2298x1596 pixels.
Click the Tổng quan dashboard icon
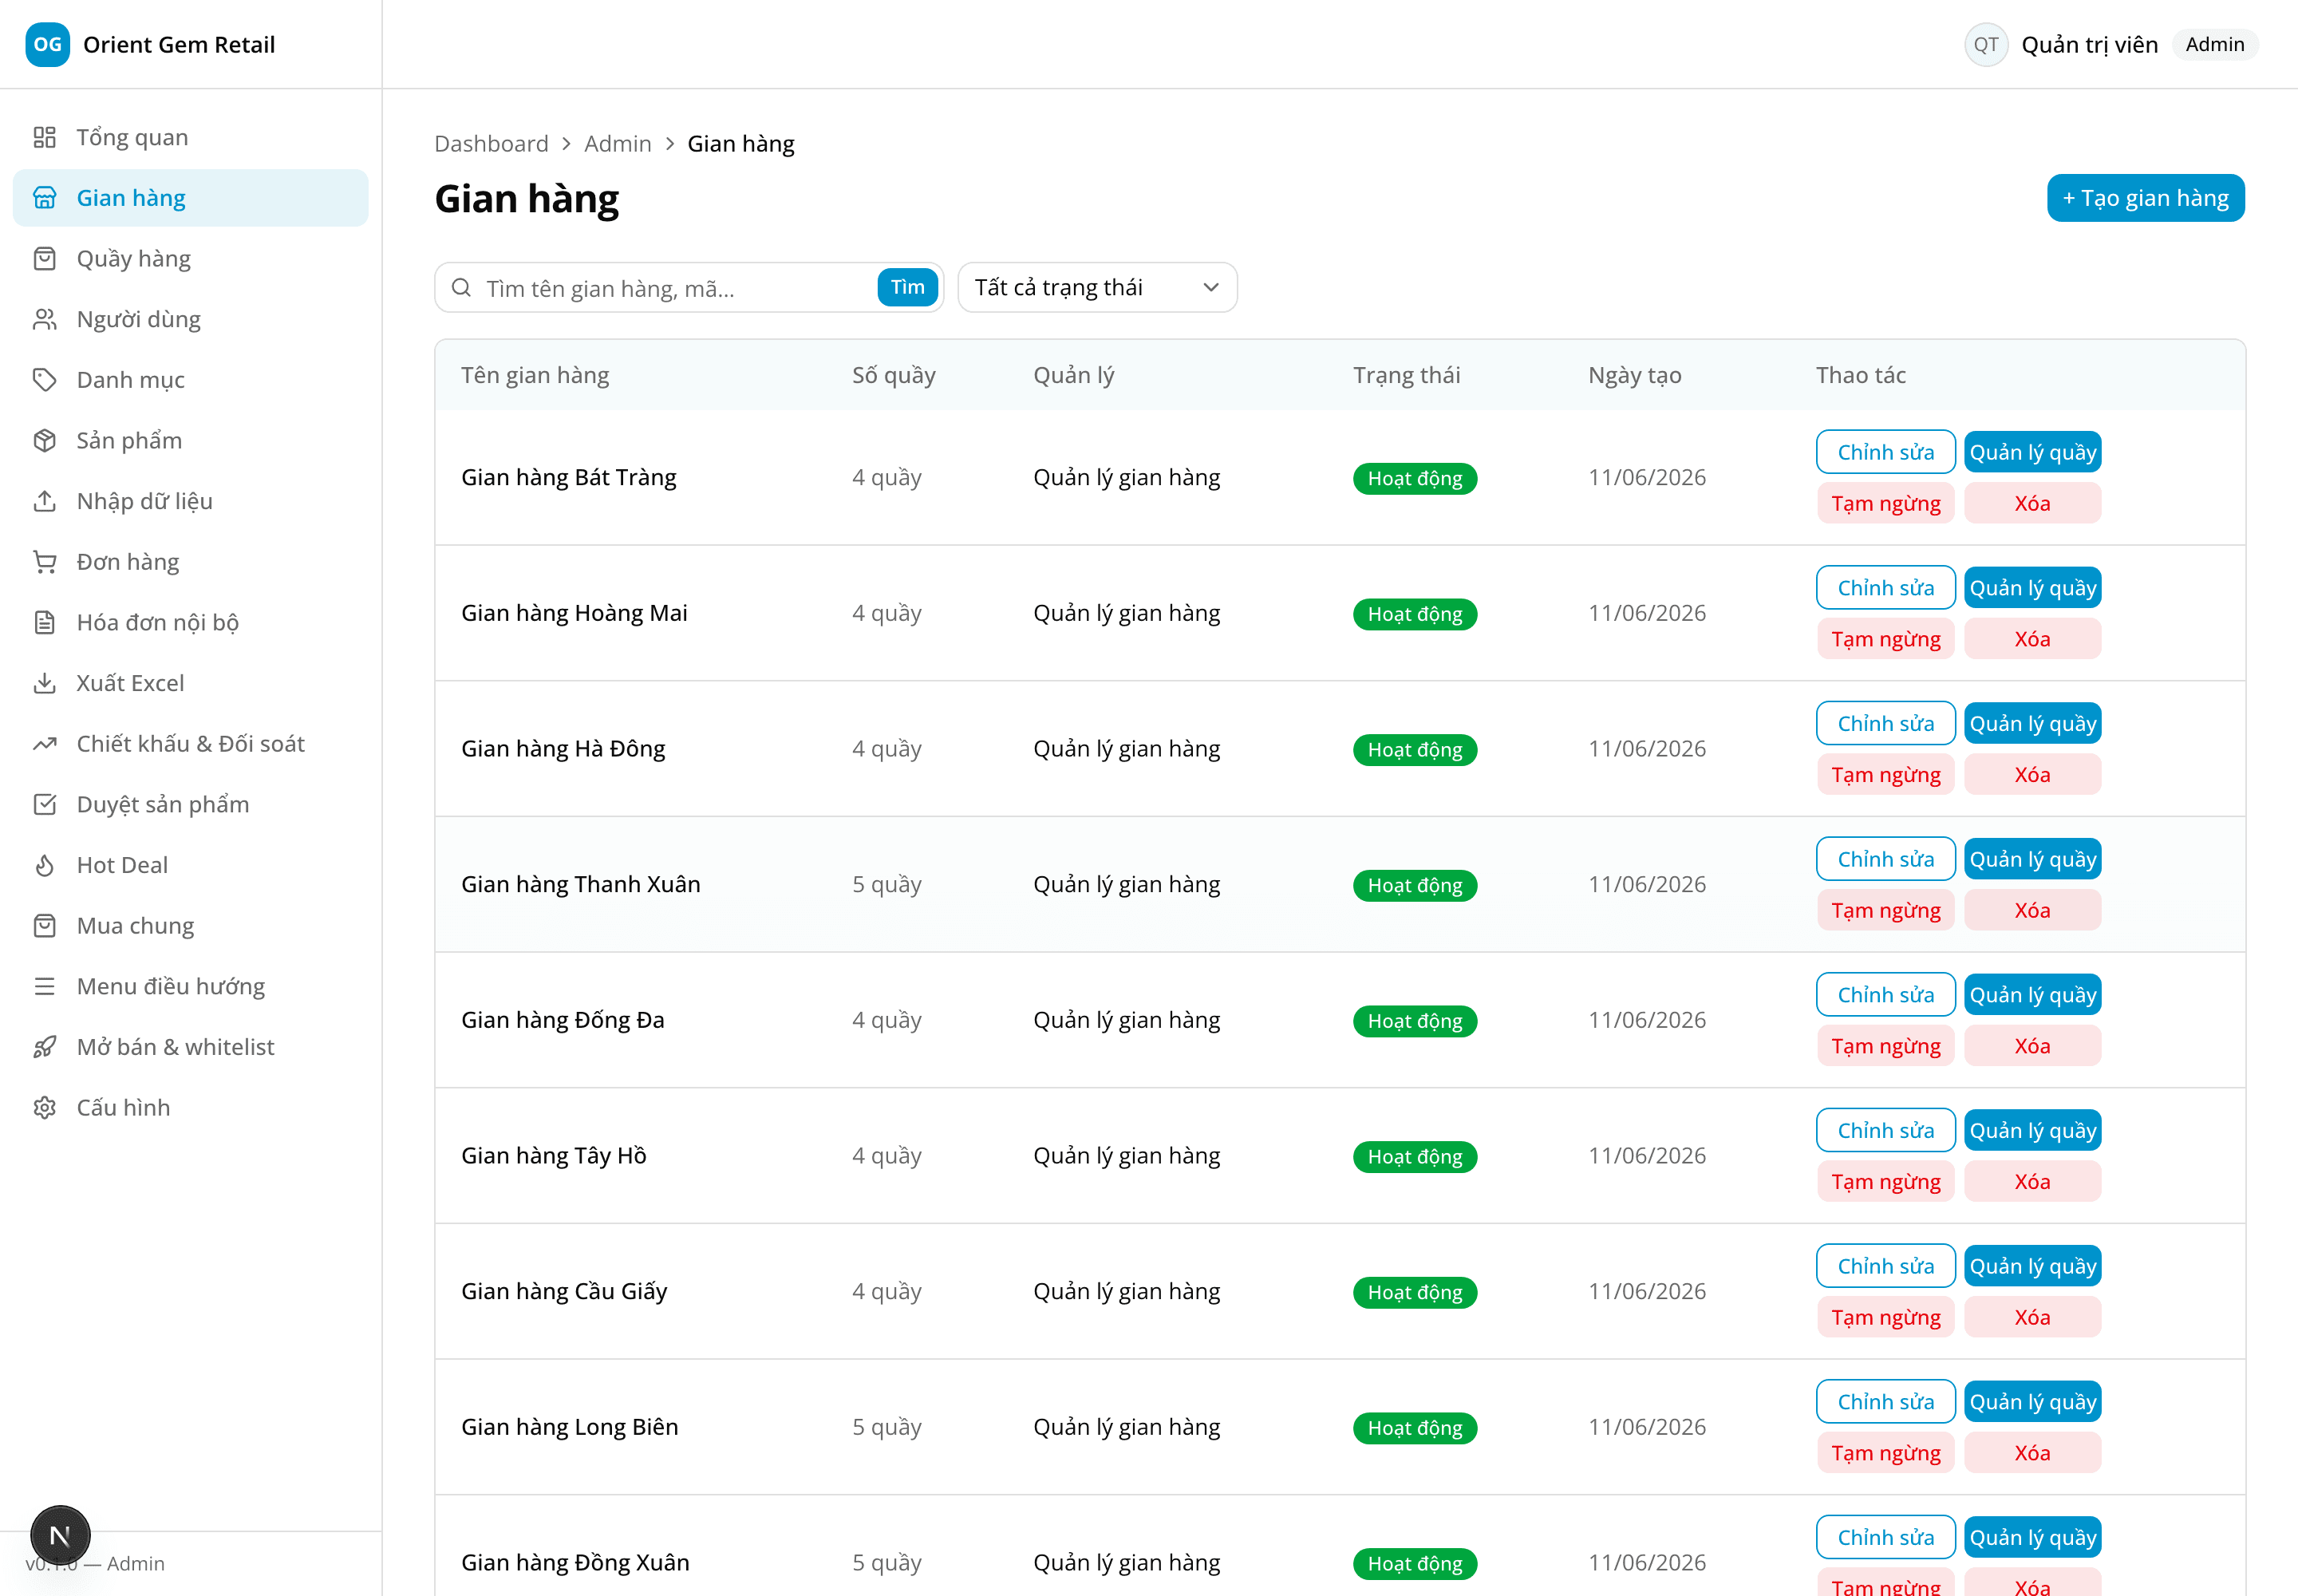[x=45, y=137]
